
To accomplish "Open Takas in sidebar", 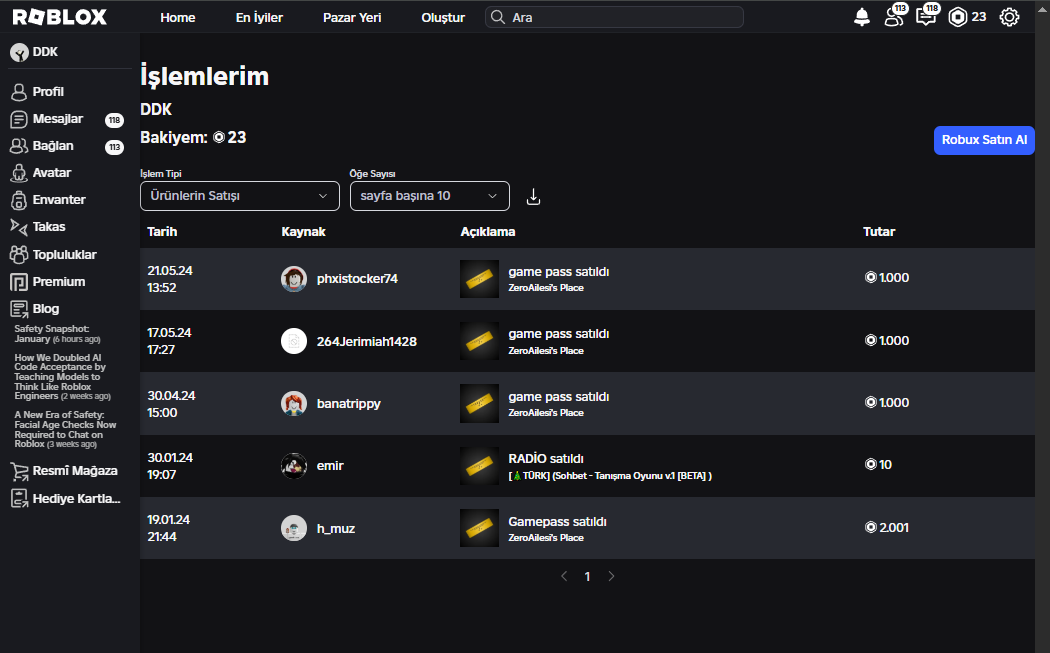I will [49, 227].
